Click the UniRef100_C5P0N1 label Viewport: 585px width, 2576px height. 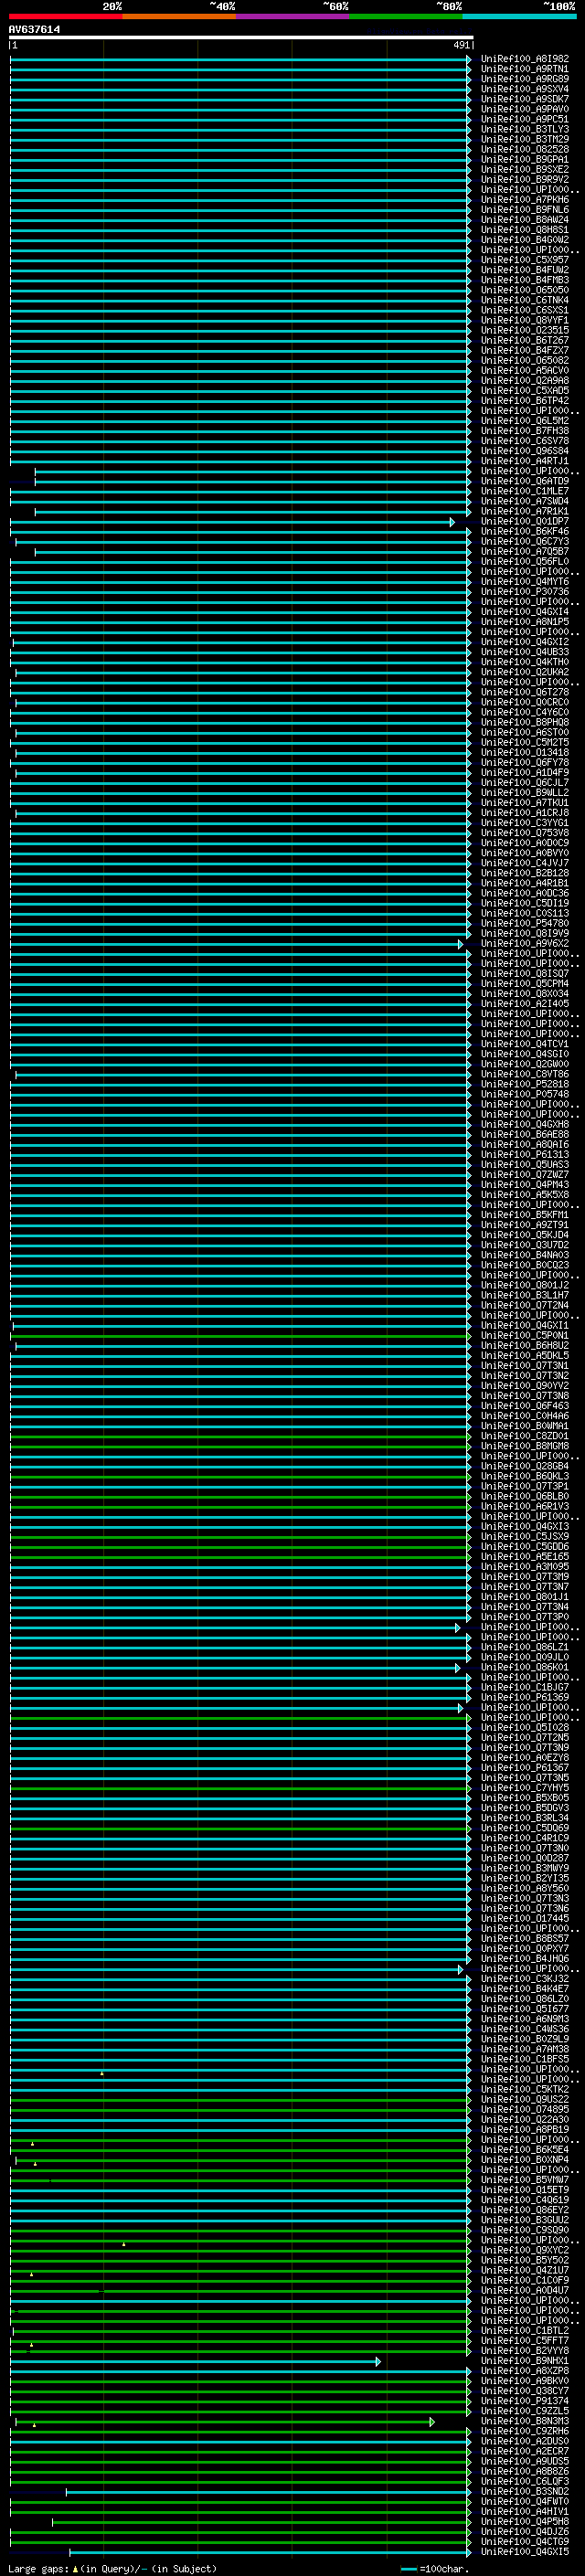click(525, 1336)
